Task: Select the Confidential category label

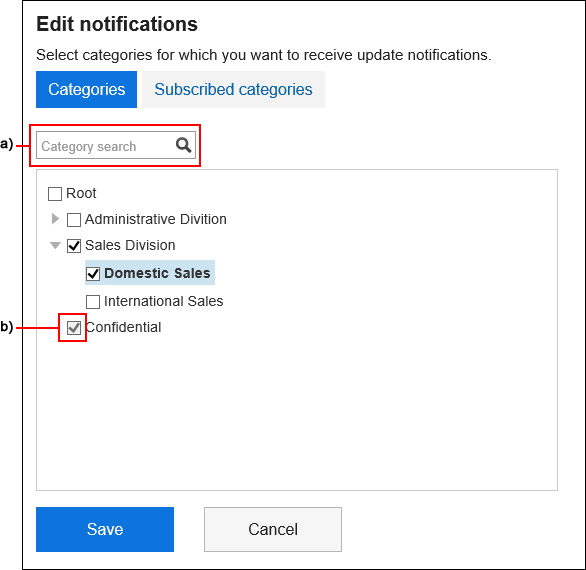Action: (x=124, y=327)
